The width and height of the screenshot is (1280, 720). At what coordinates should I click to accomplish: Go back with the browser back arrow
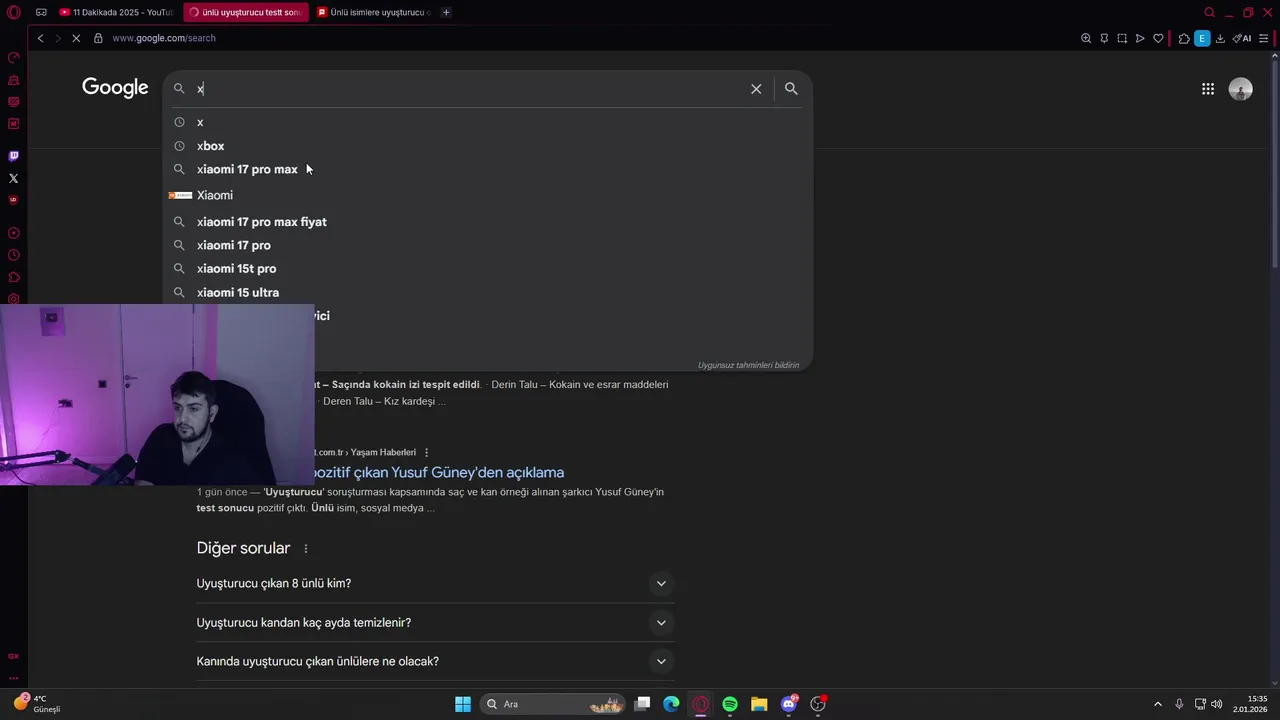40,38
